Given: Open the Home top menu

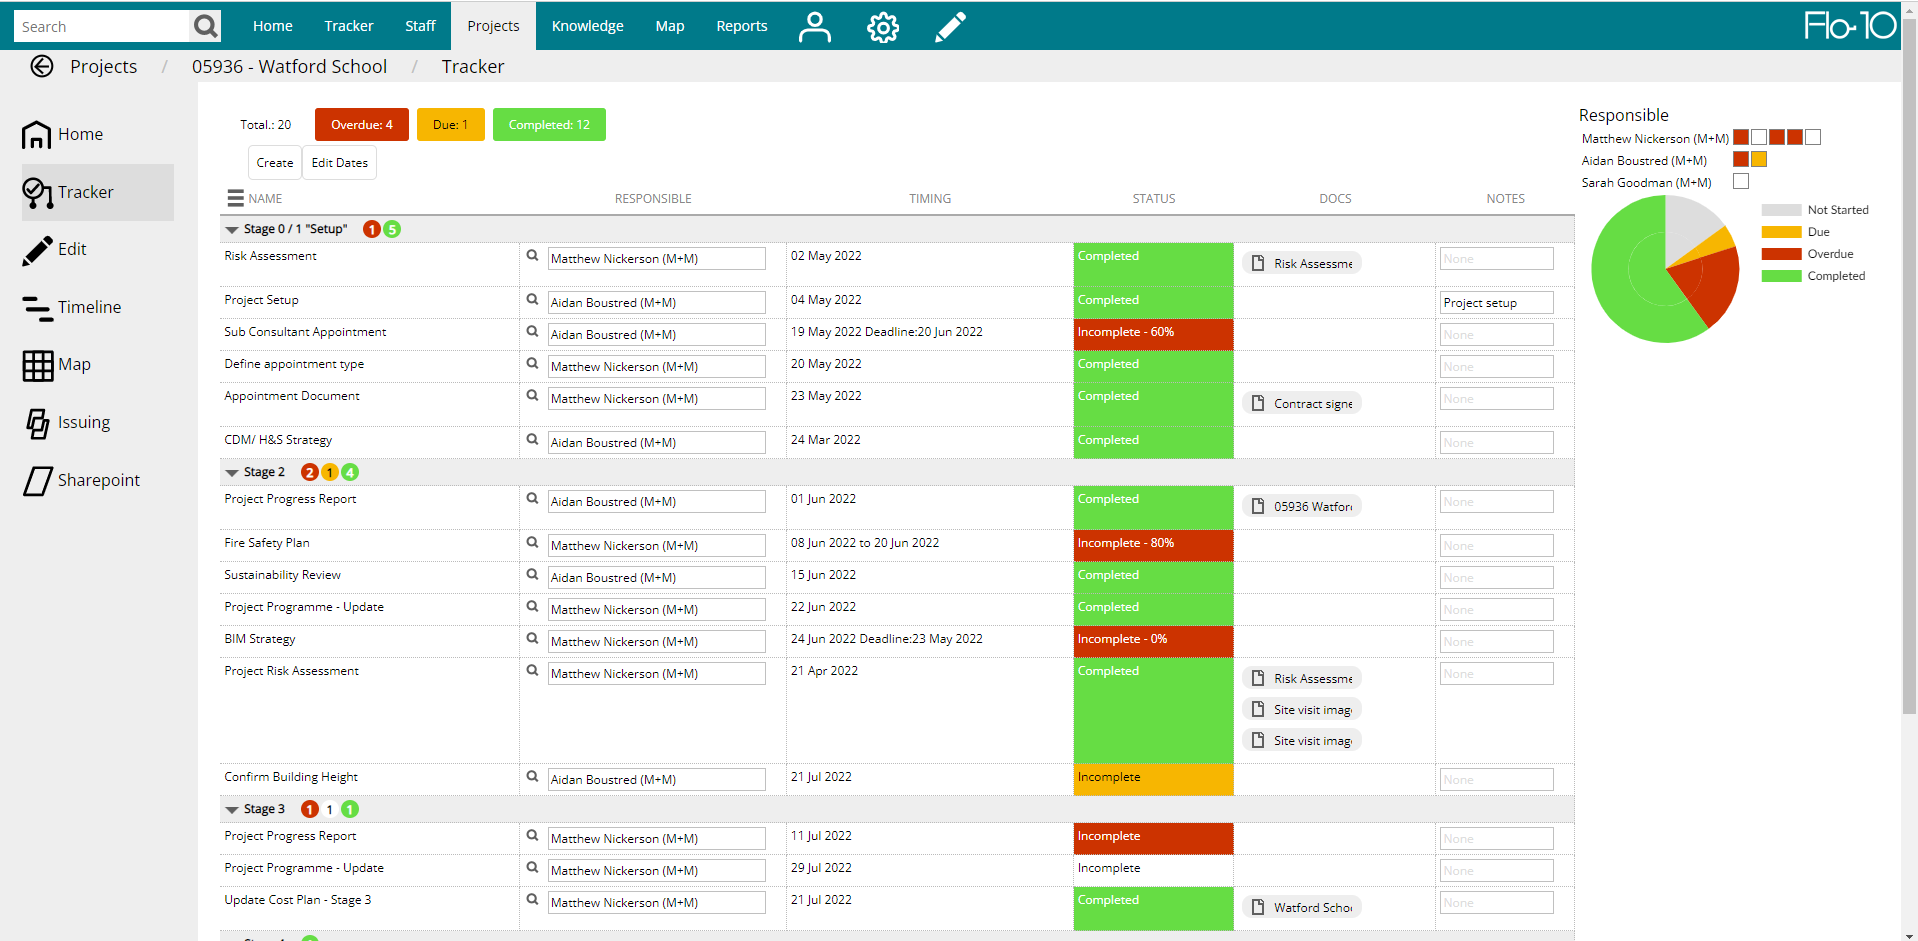Looking at the screenshot, I should pyautogui.click(x=272, y=26).
